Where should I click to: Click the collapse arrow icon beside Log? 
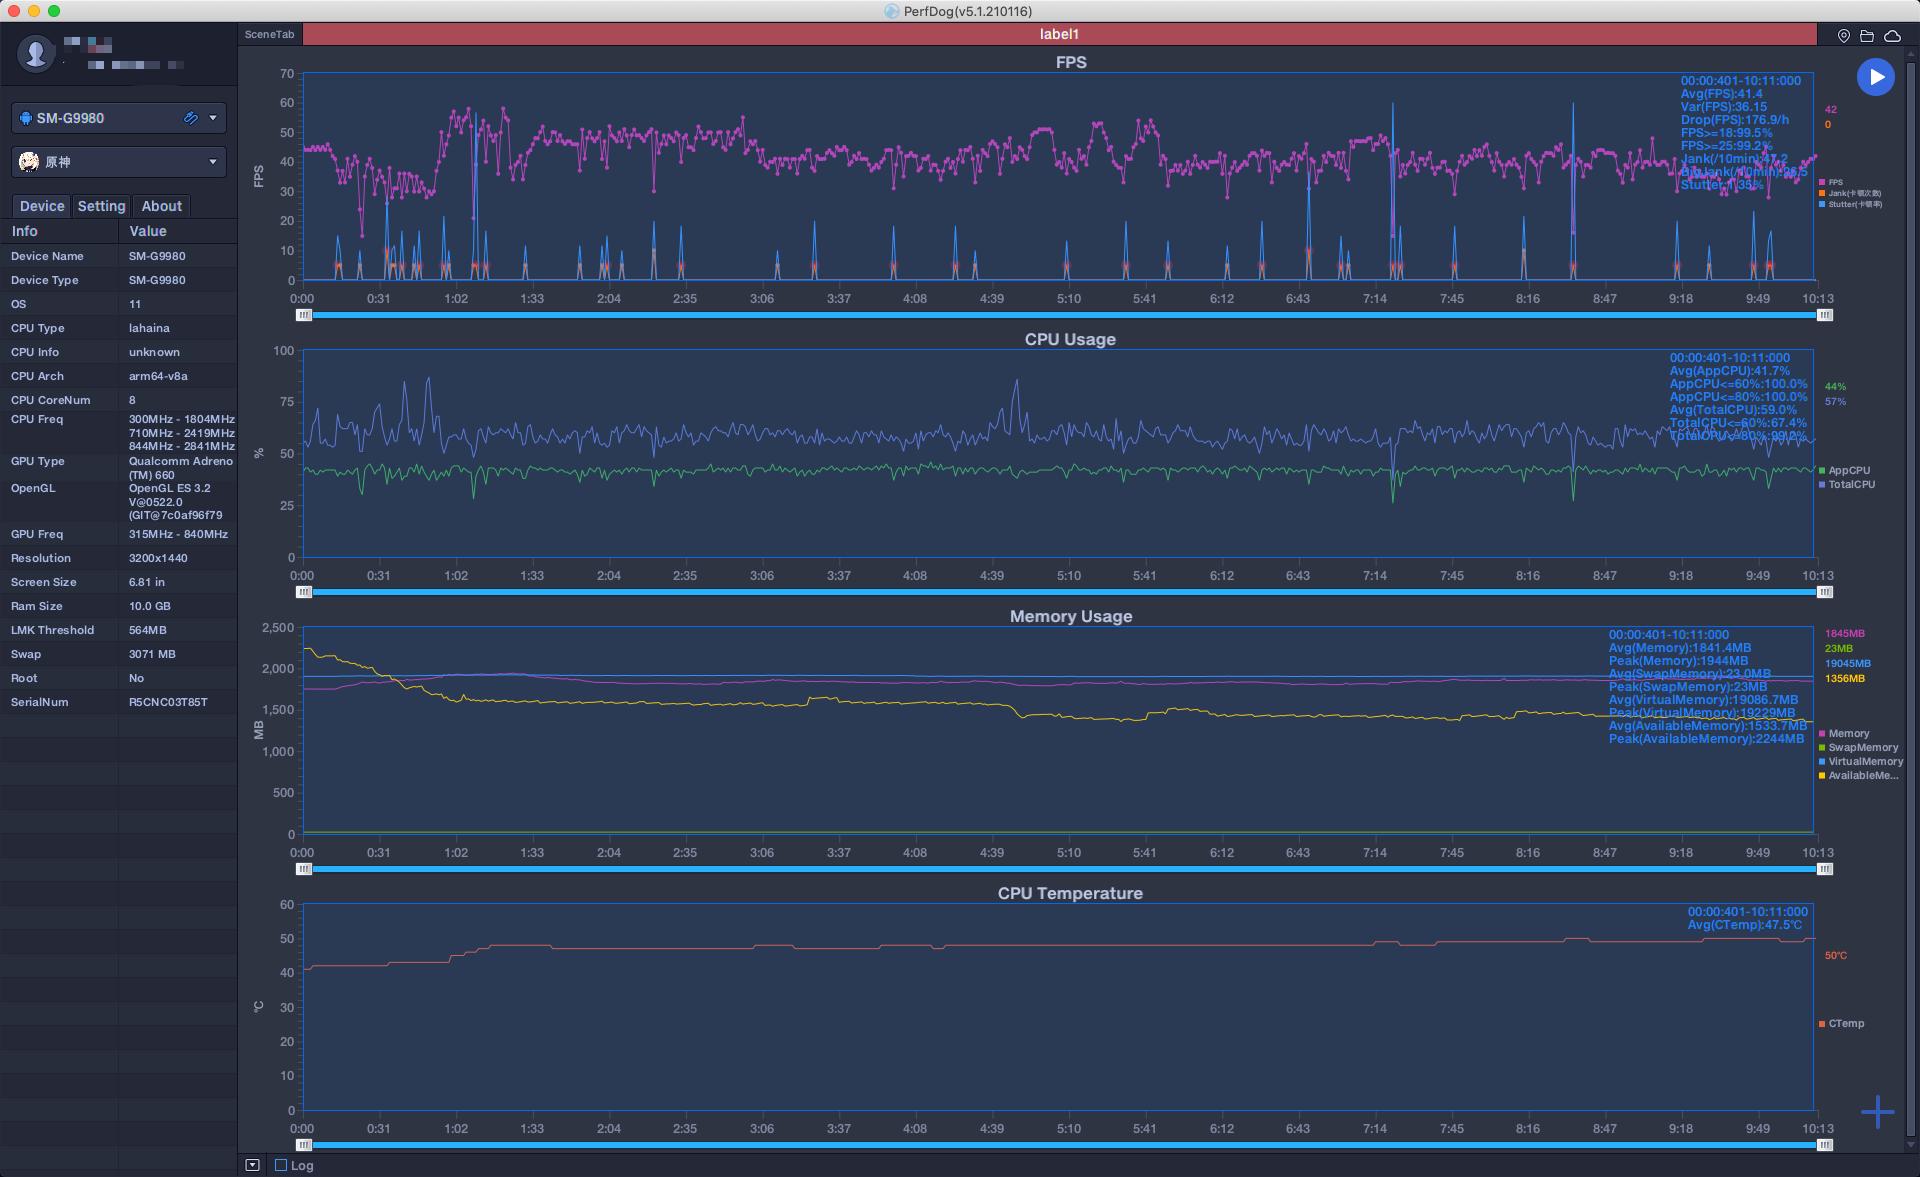click(252, 1165)
